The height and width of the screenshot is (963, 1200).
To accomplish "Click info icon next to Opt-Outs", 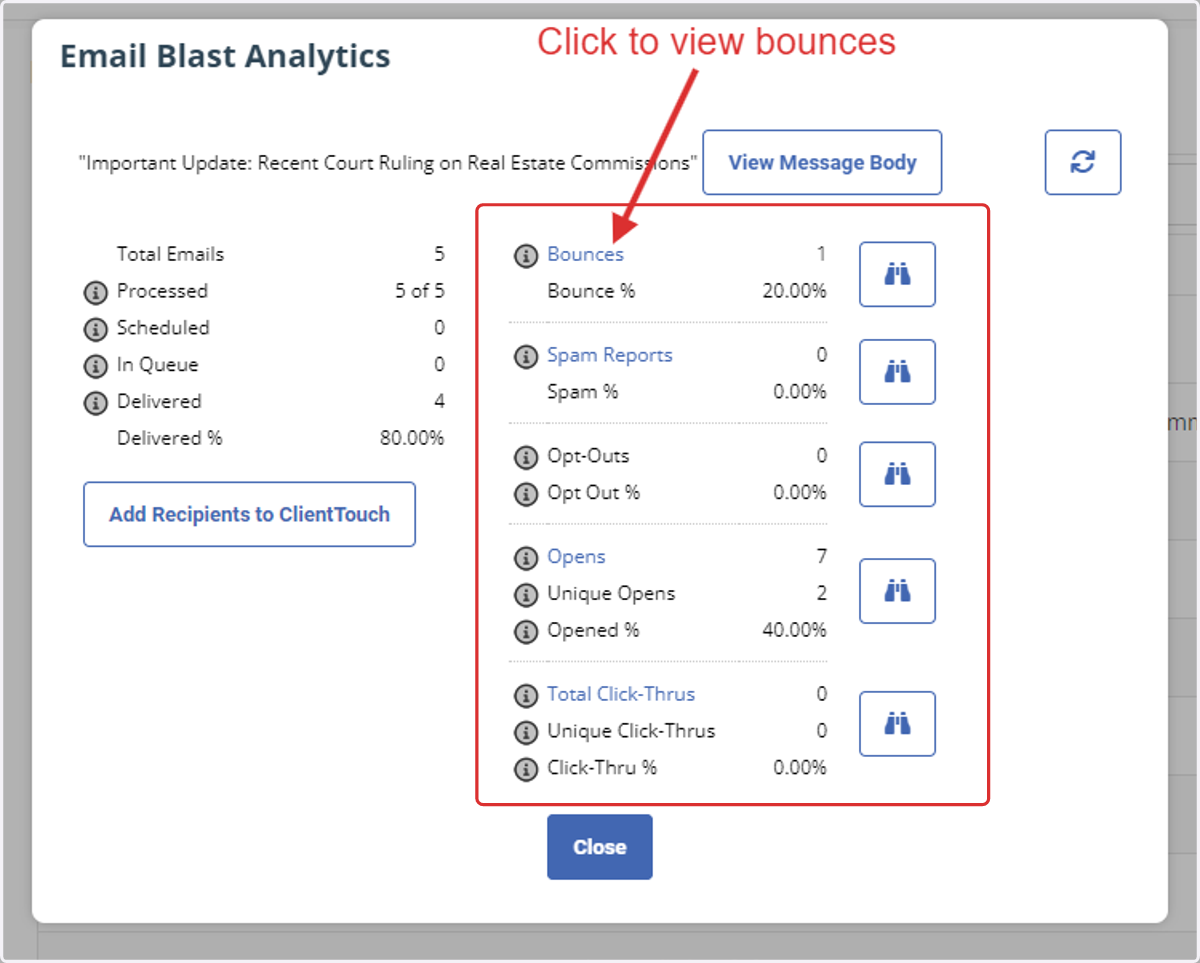I will coord(526,457).
